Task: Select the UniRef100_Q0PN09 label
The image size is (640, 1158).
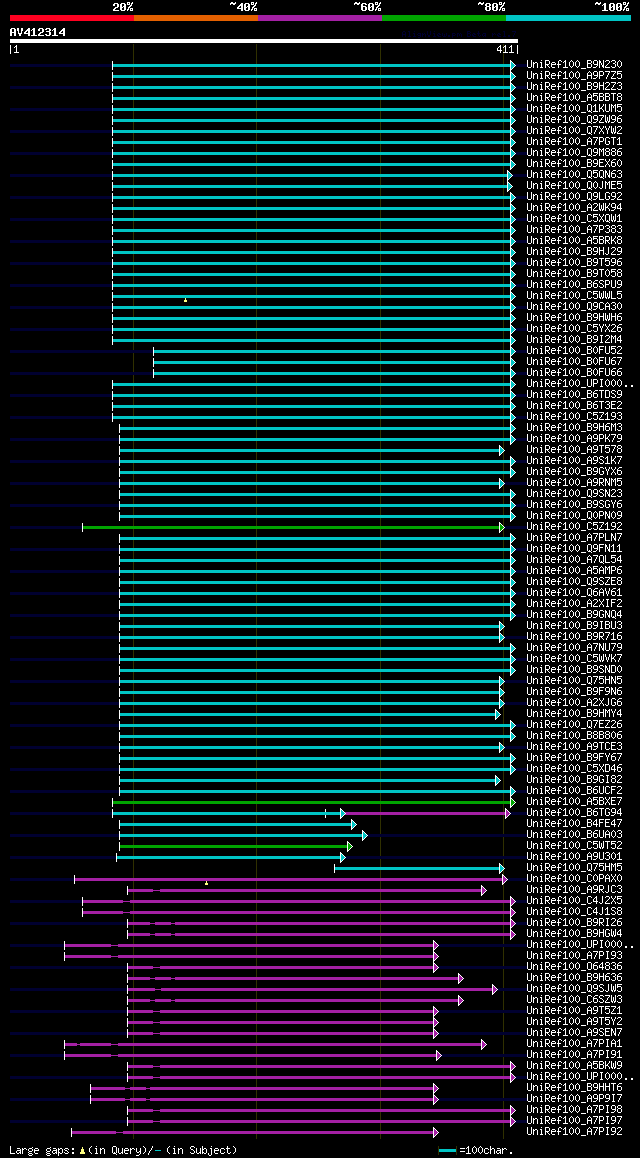Action: (x=574, y=515)
